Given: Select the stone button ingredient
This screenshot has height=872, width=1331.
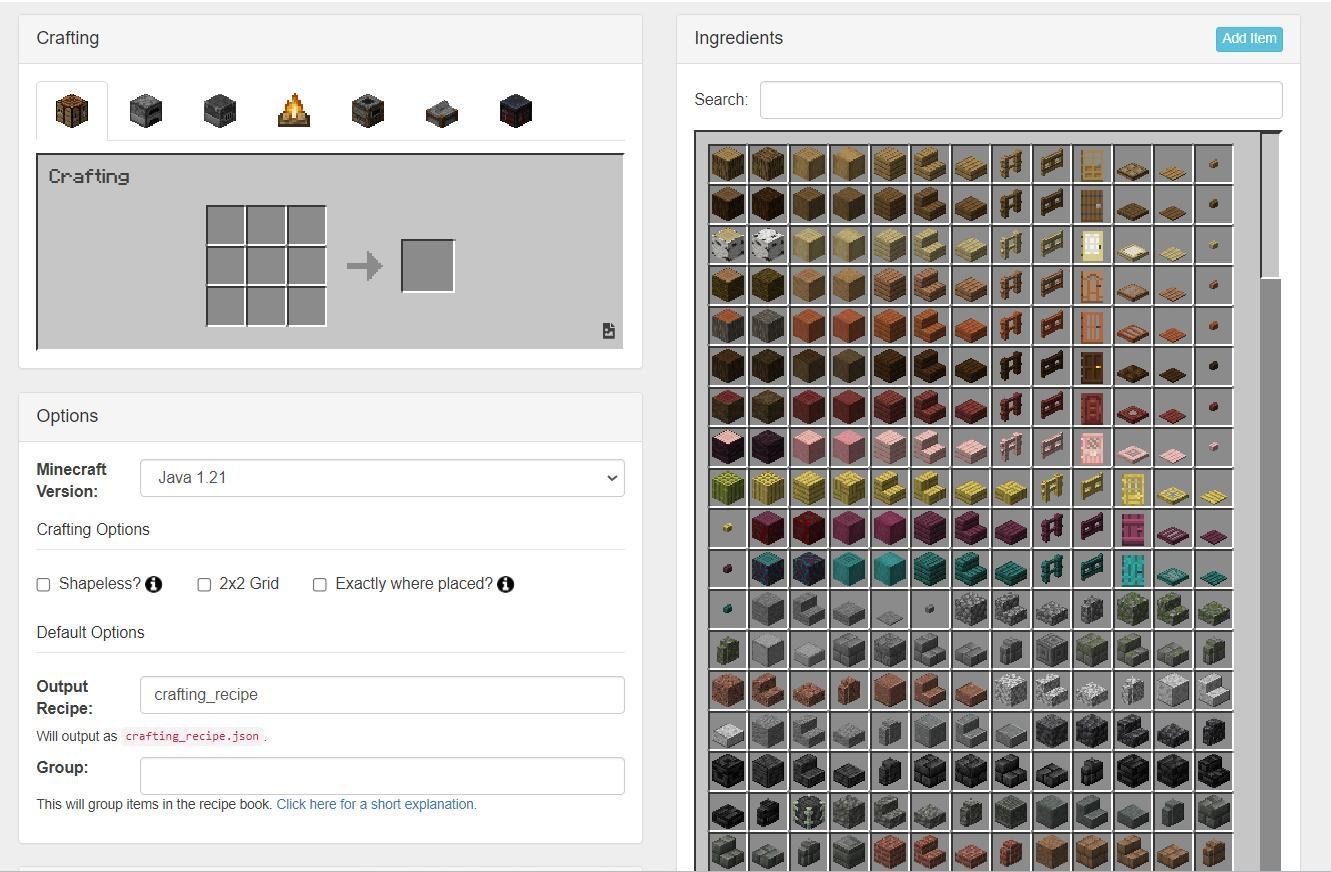Looking at the screenshot, I should tap(930, 610).
